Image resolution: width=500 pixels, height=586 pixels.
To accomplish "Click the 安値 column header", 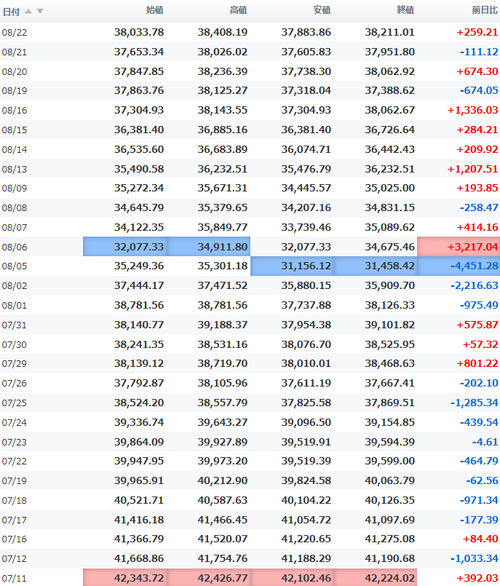I will [322, 10].
